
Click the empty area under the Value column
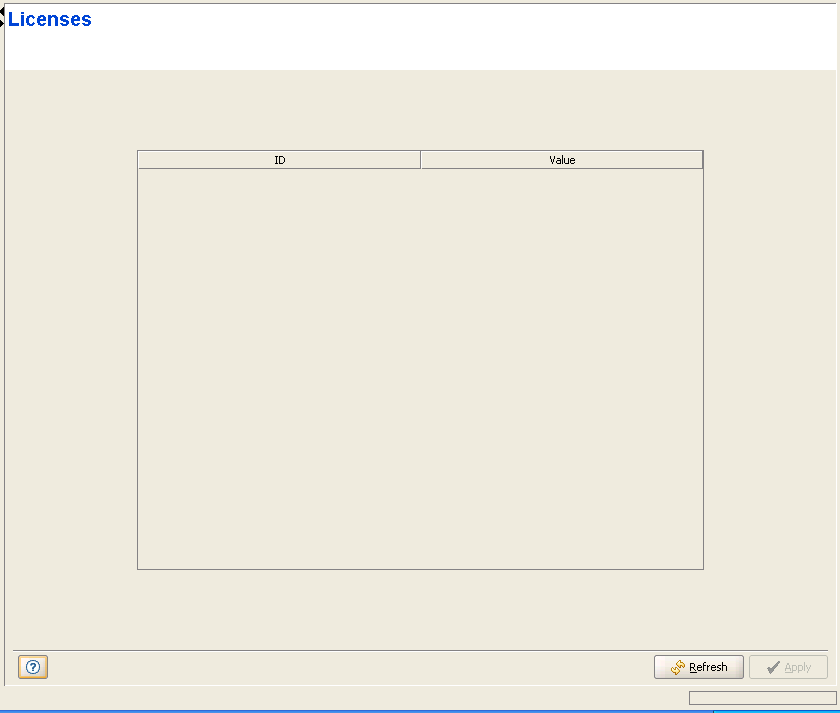[x=562, y=360]
